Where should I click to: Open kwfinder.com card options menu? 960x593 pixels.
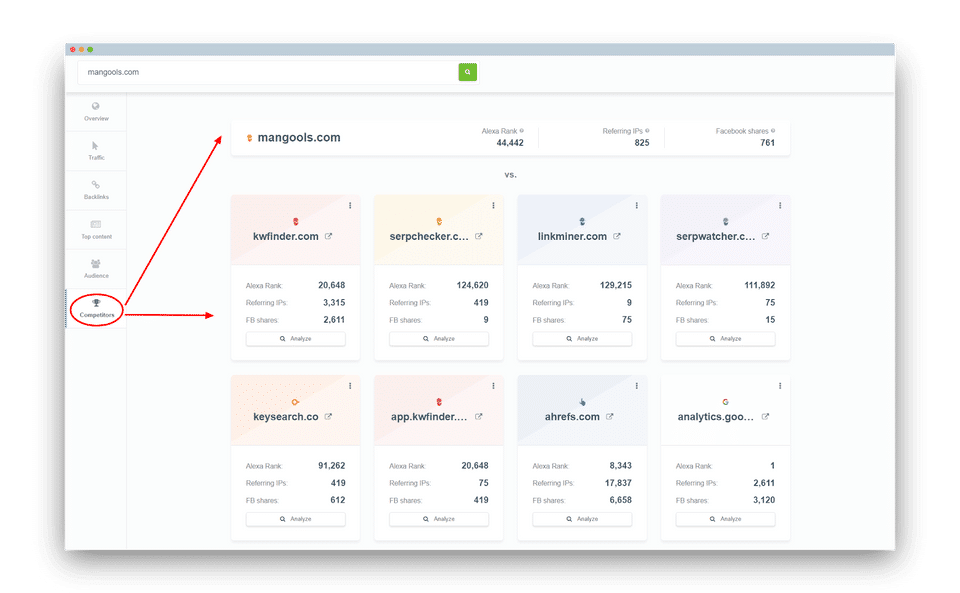(350, 206)
